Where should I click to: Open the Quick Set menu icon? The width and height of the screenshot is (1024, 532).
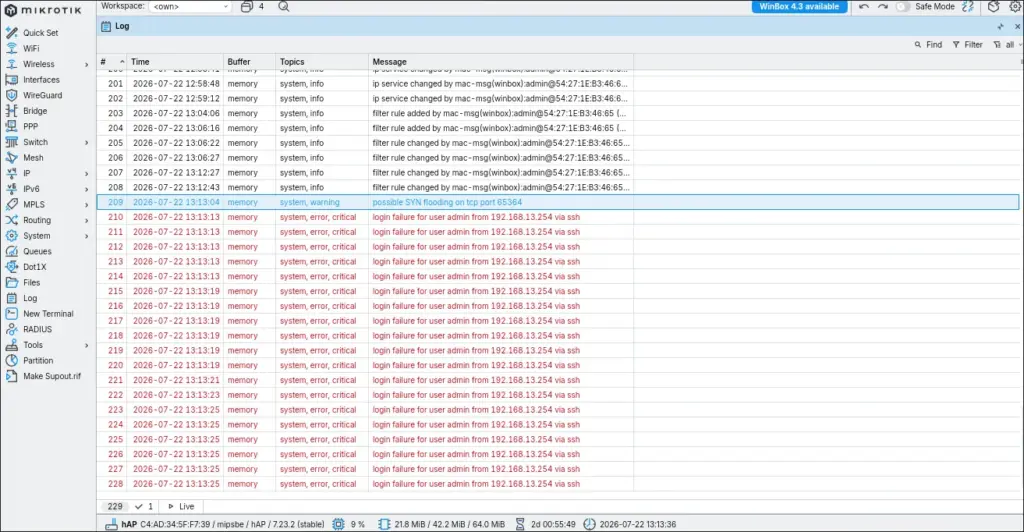(x=12, y=33)
